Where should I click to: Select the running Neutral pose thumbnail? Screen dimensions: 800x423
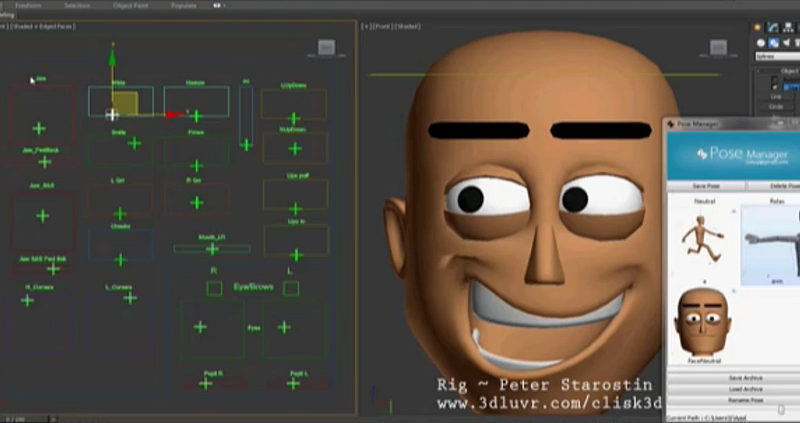pyautogui.click(x=704, y=239)
